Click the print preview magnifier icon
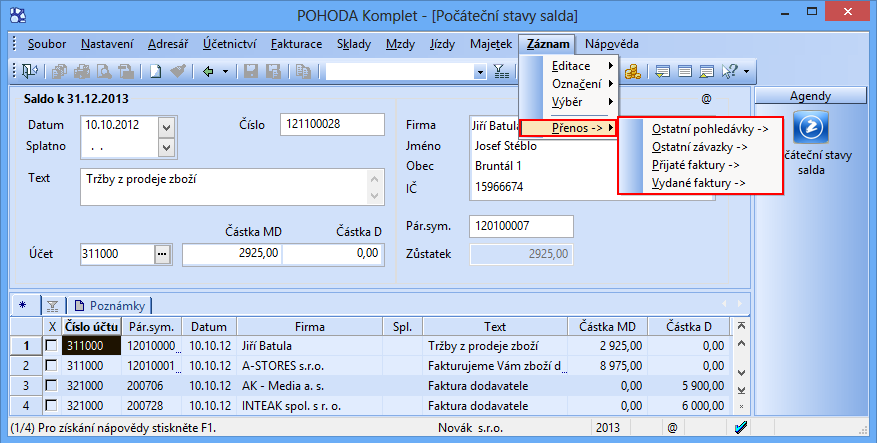The height and width of the screenshot is (443, 877). point(104,72)
